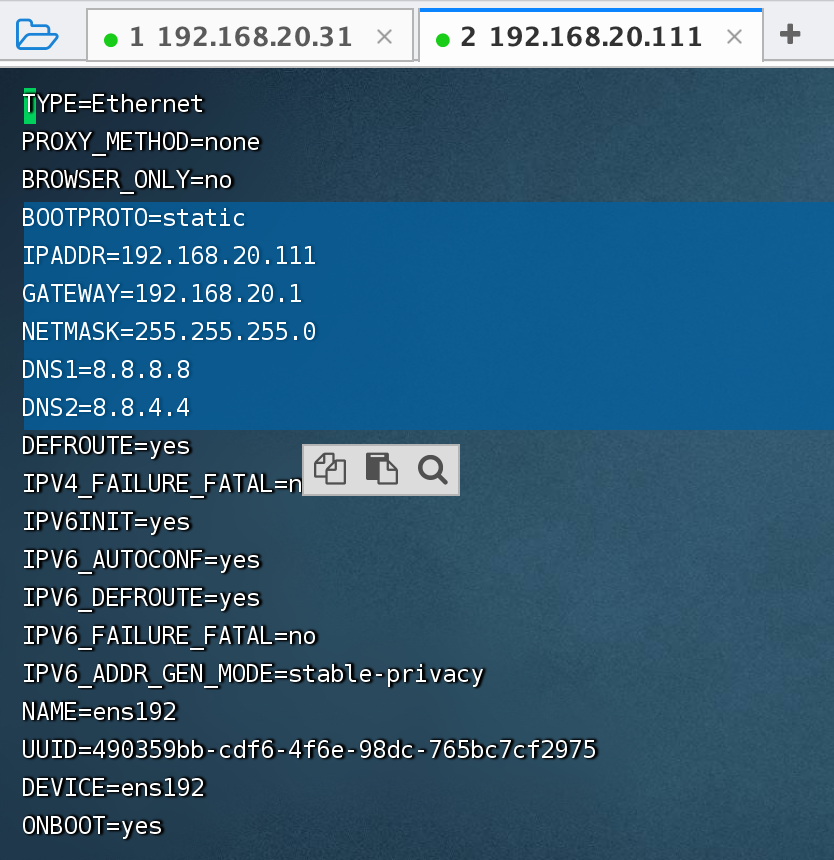The image size is (834, 860).
Task: Close the 192.168.20.31 tab
Action: pos(385,34)
